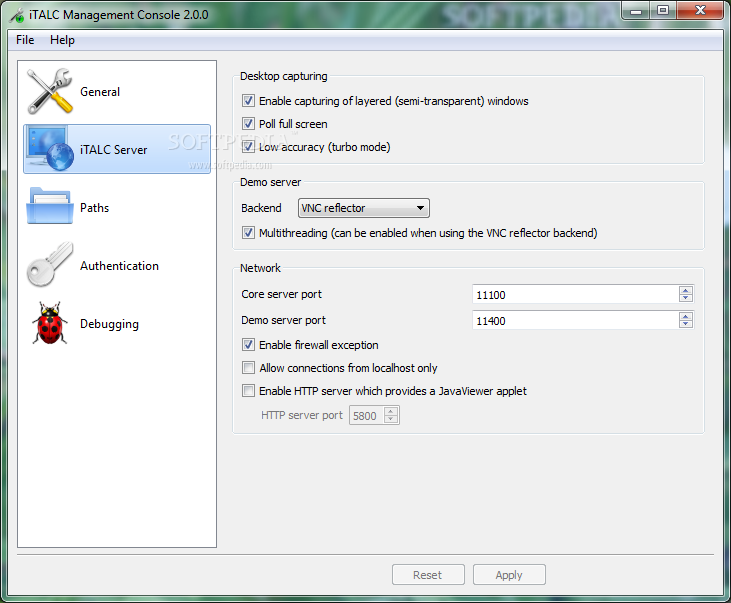Click the Authentication label in sidebar

point(119,266)
